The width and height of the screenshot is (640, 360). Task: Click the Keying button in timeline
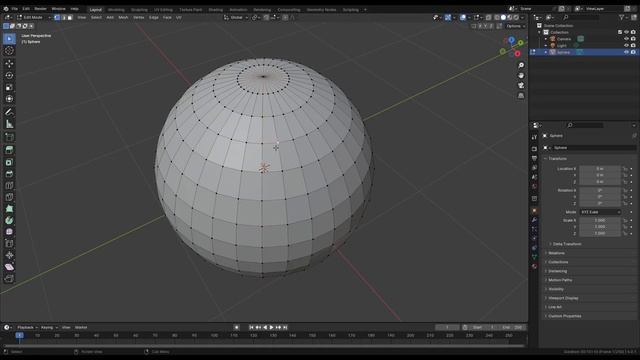(49, 327)
